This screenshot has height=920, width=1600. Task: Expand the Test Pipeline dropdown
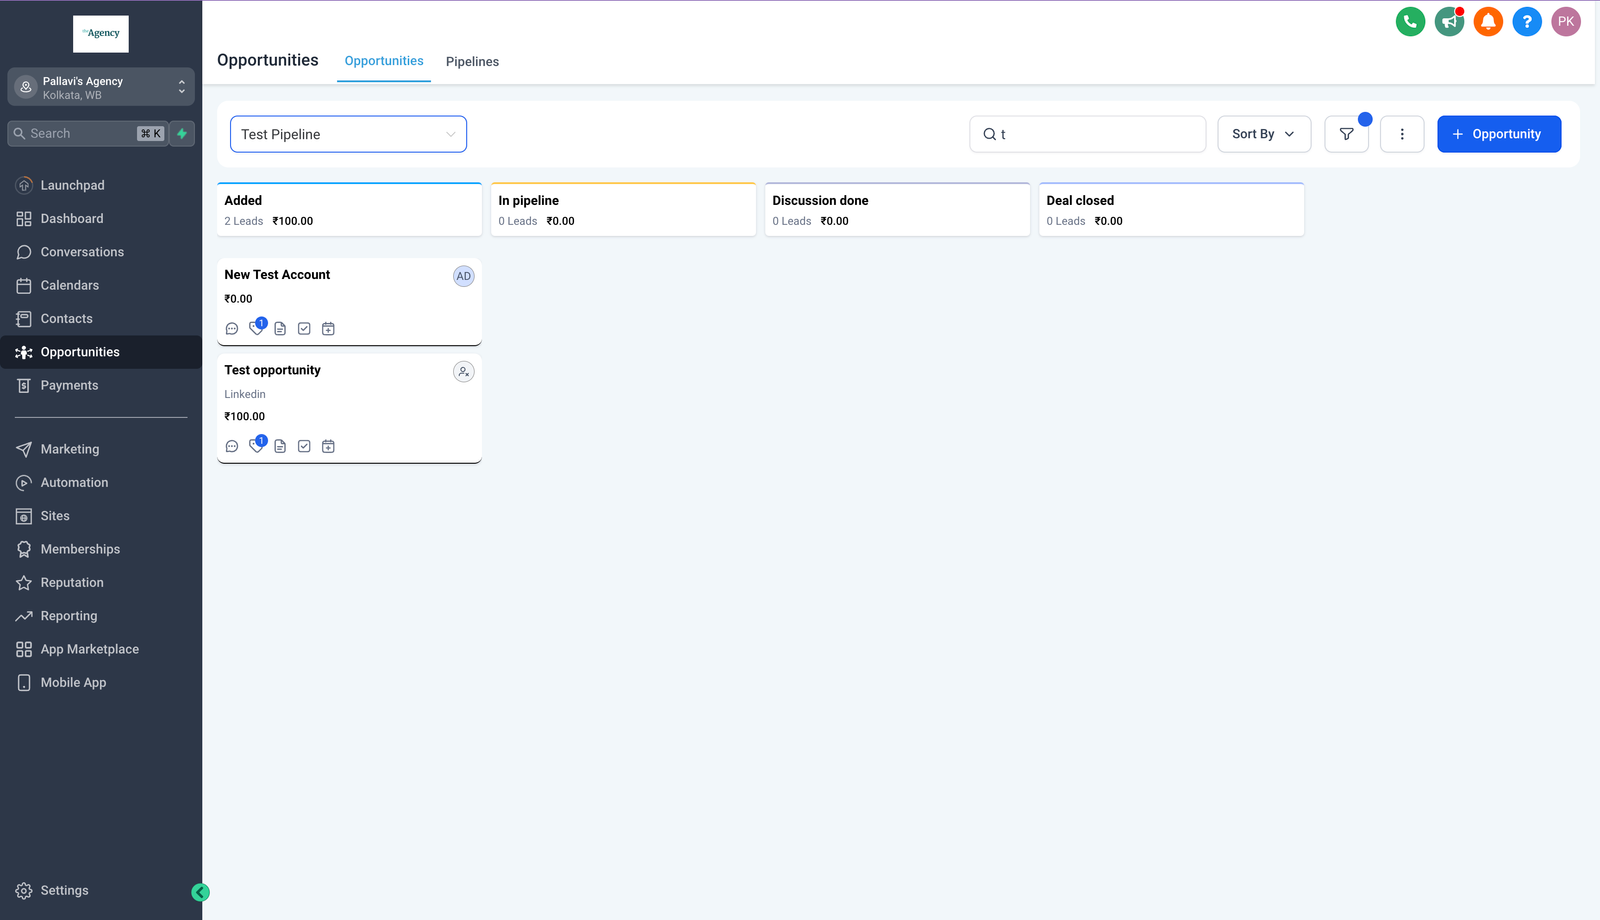point(348,134)
